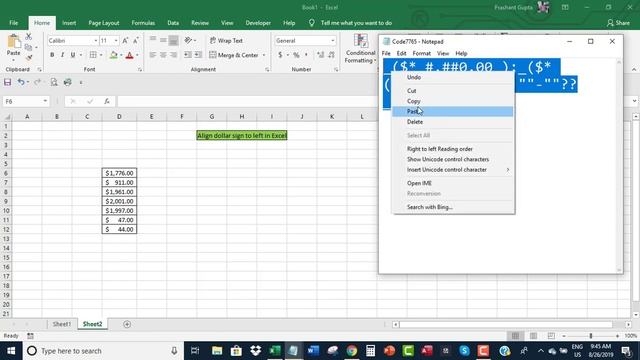Open the Developer ribbon tab
640x360 pixels.
click(258, 23)
